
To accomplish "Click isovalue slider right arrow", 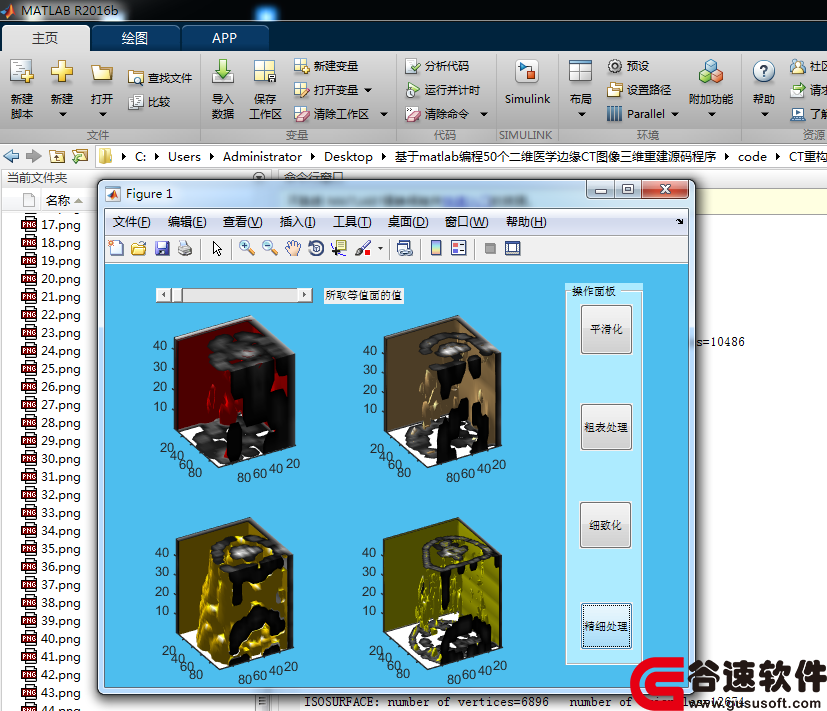I will point(305,295).
